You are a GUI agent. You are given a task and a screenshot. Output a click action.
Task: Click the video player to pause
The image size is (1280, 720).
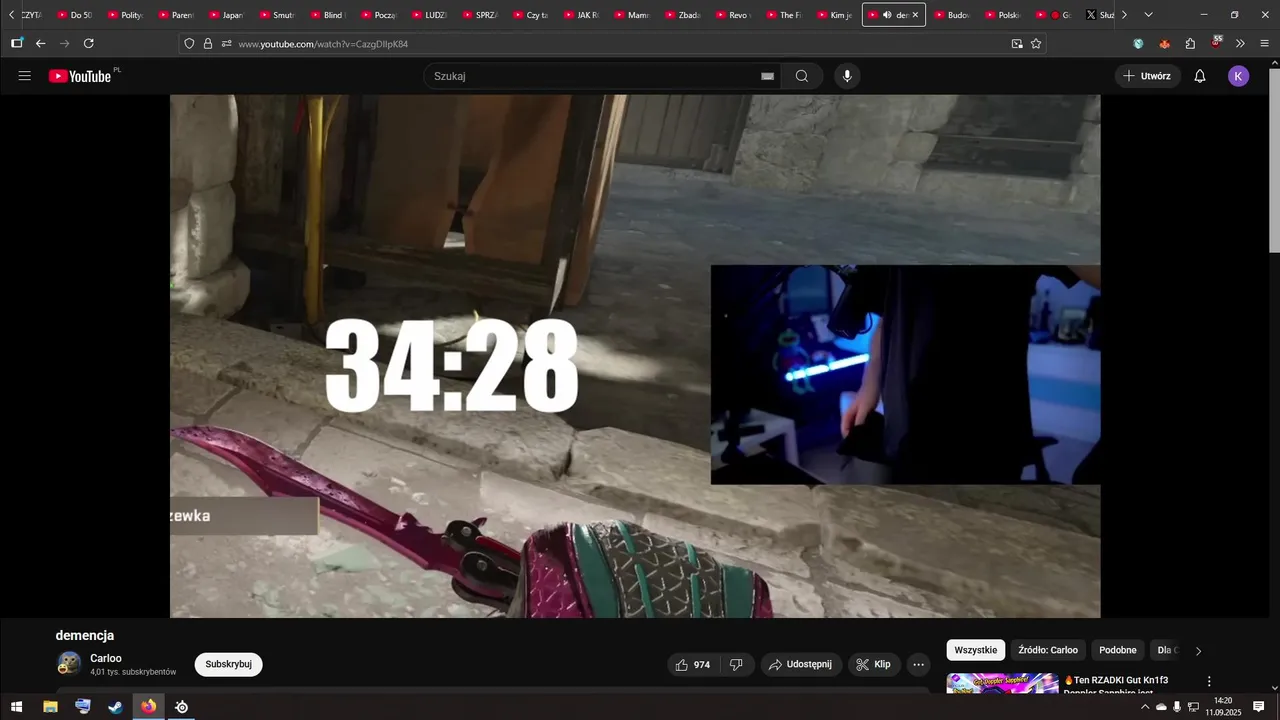[635, 356]
